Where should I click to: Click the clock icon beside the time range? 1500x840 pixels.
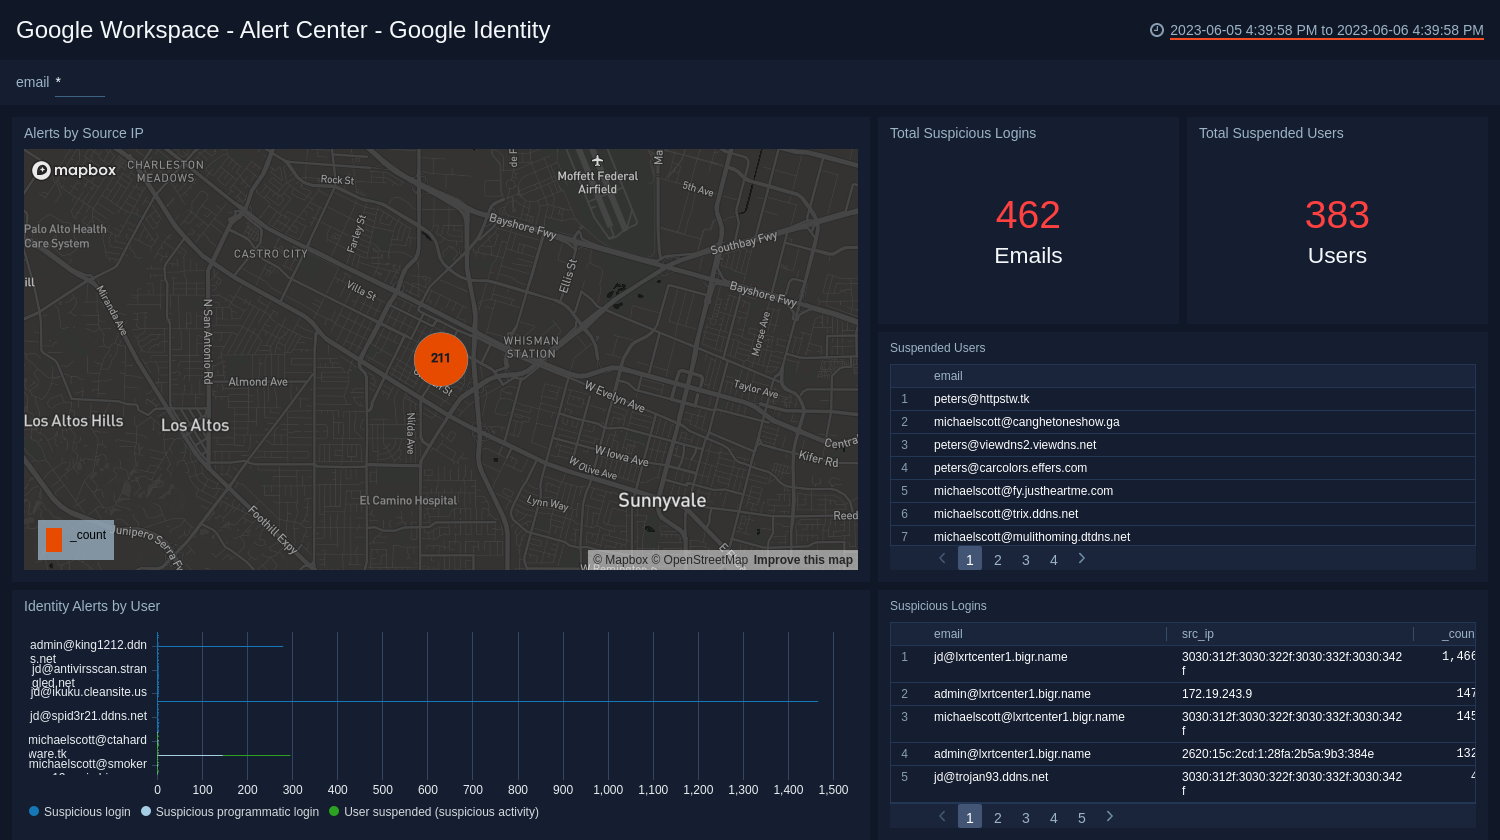click(x=1157, y=30)
